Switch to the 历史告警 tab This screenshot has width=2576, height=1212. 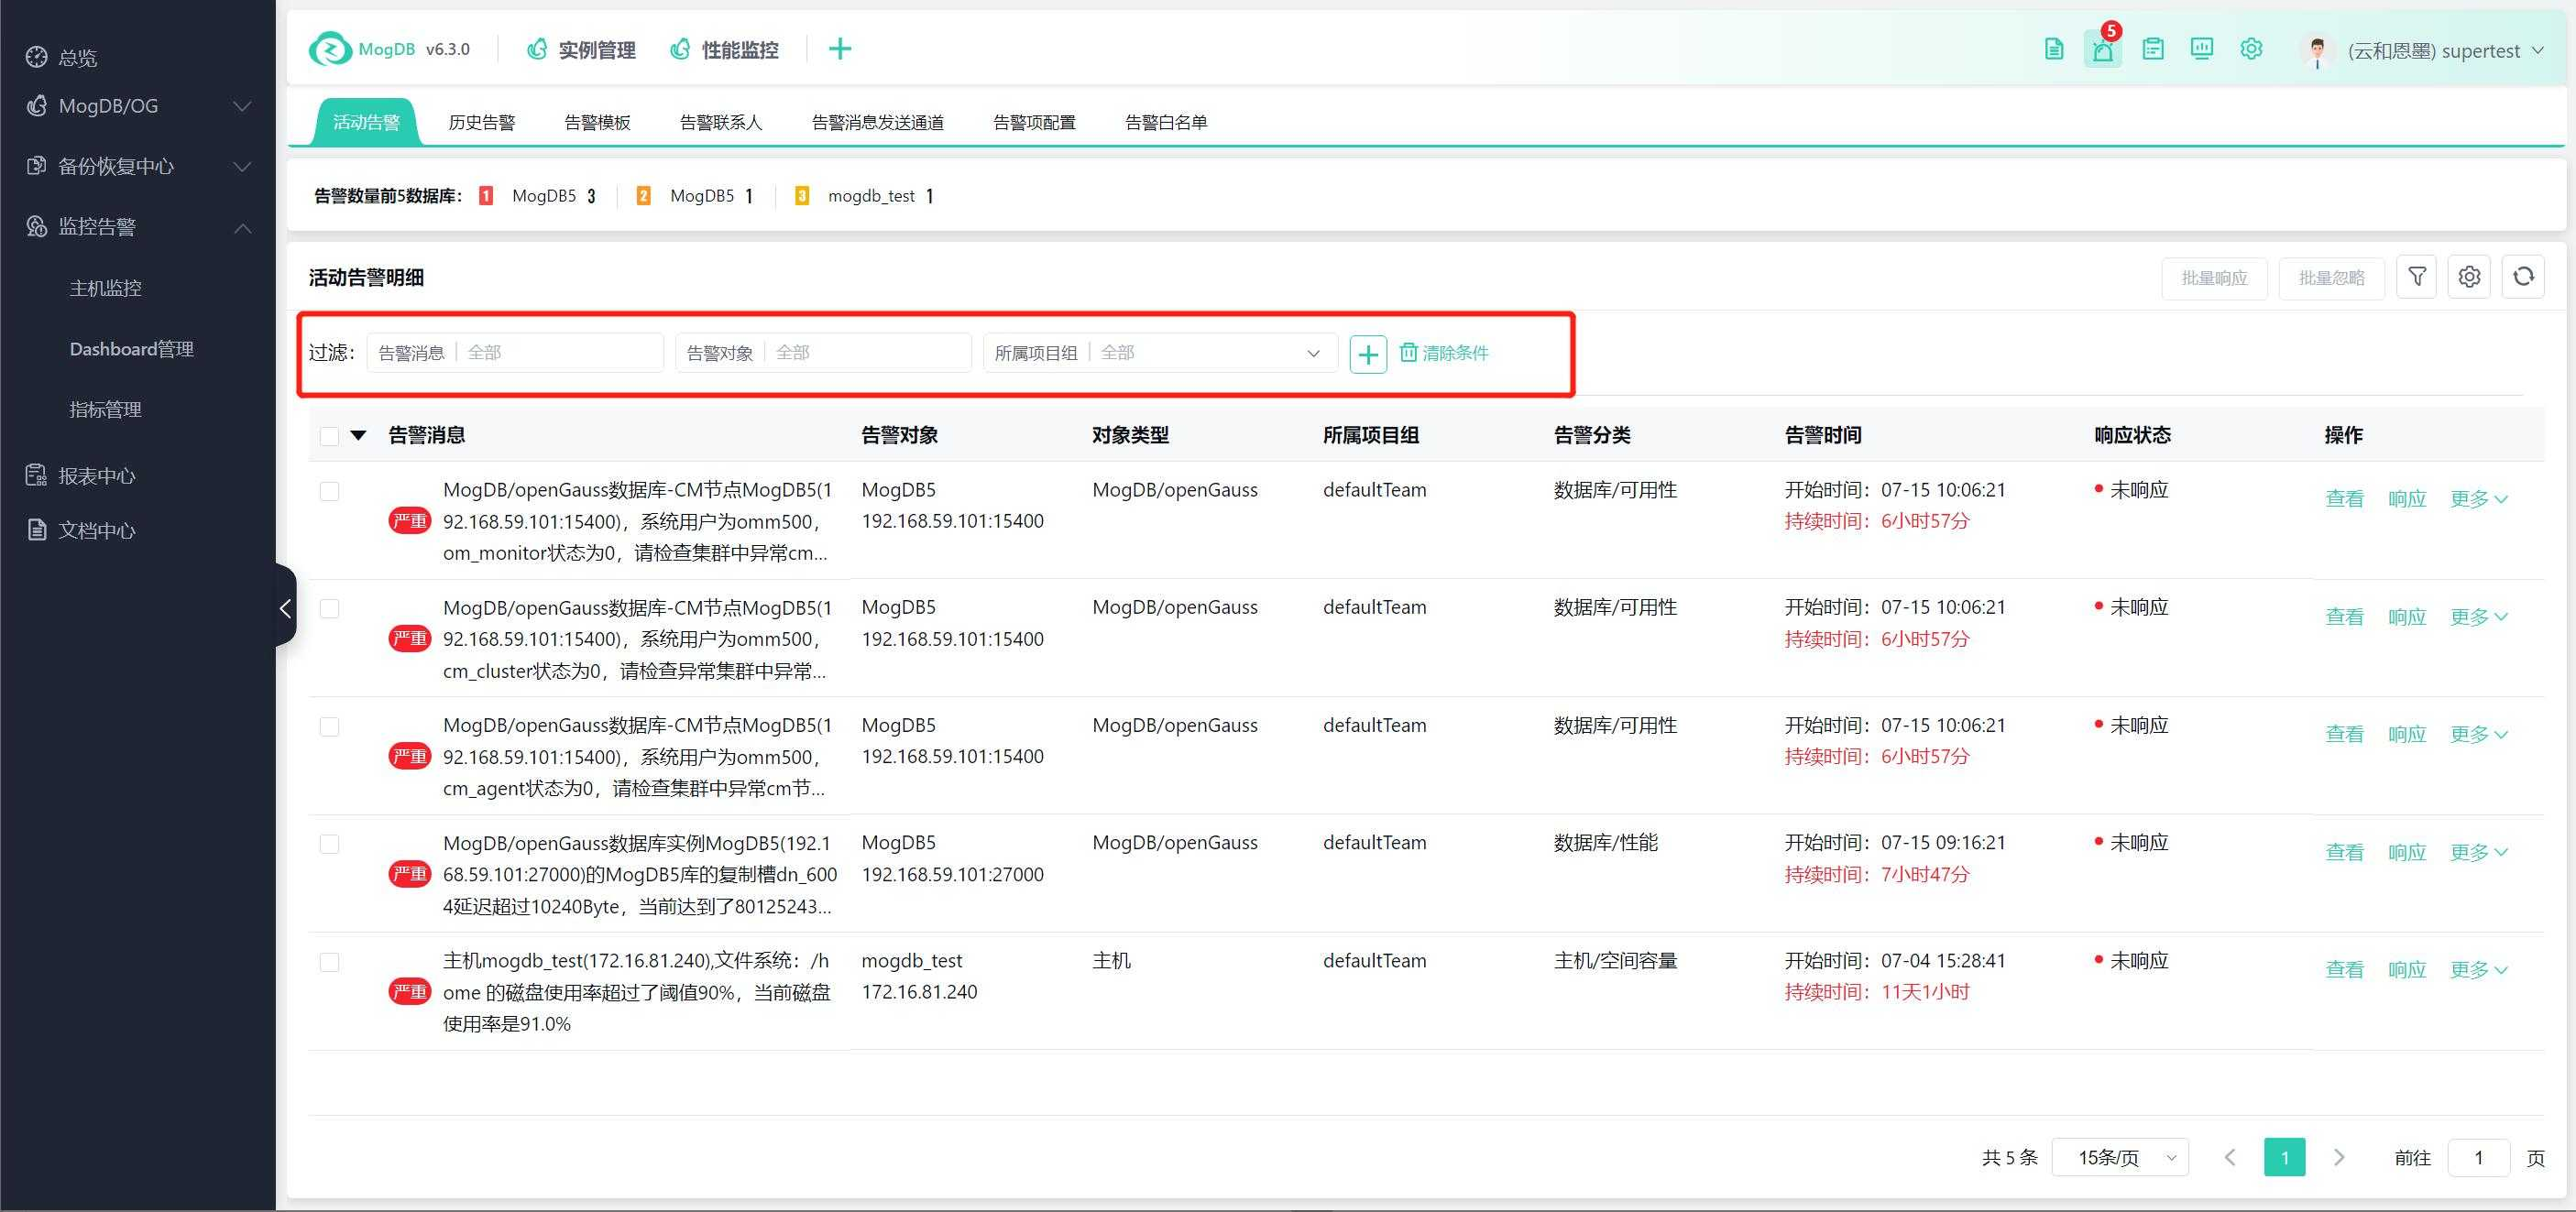[482, 122]
